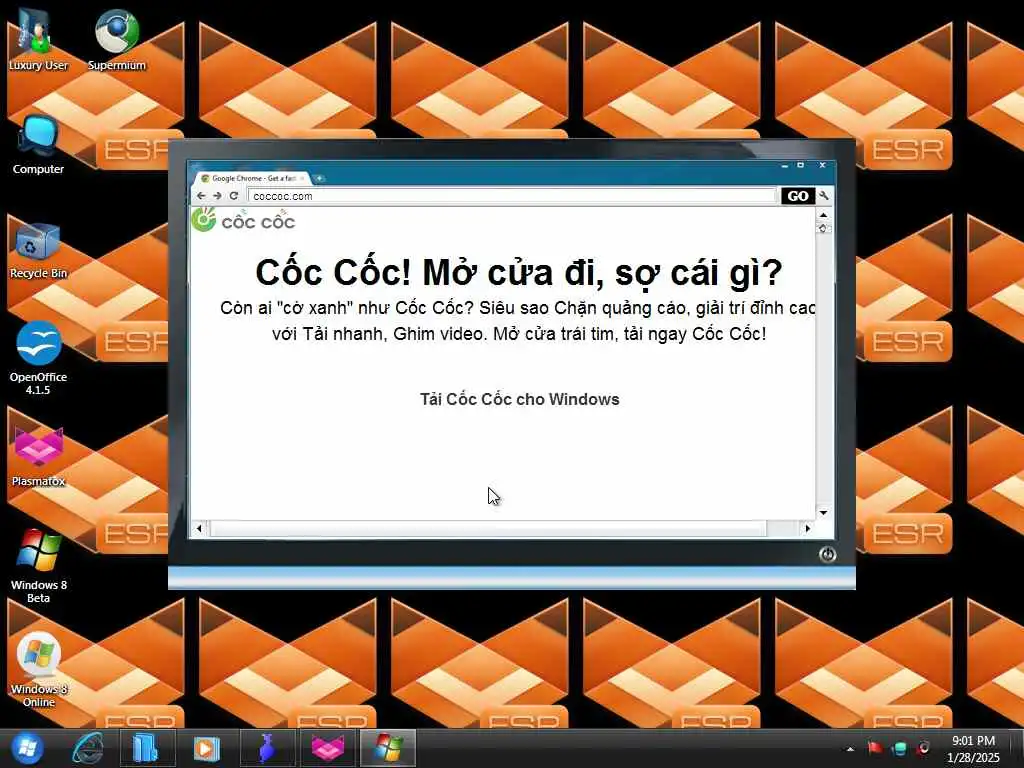Go forward using the browser forward arrow
The width and height of the screenshot is (1024, 768).
217,196
